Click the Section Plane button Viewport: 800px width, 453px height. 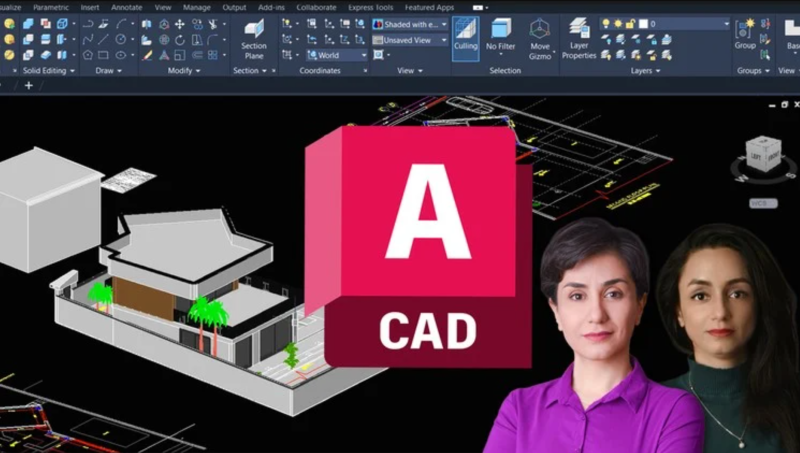(254, 39)
